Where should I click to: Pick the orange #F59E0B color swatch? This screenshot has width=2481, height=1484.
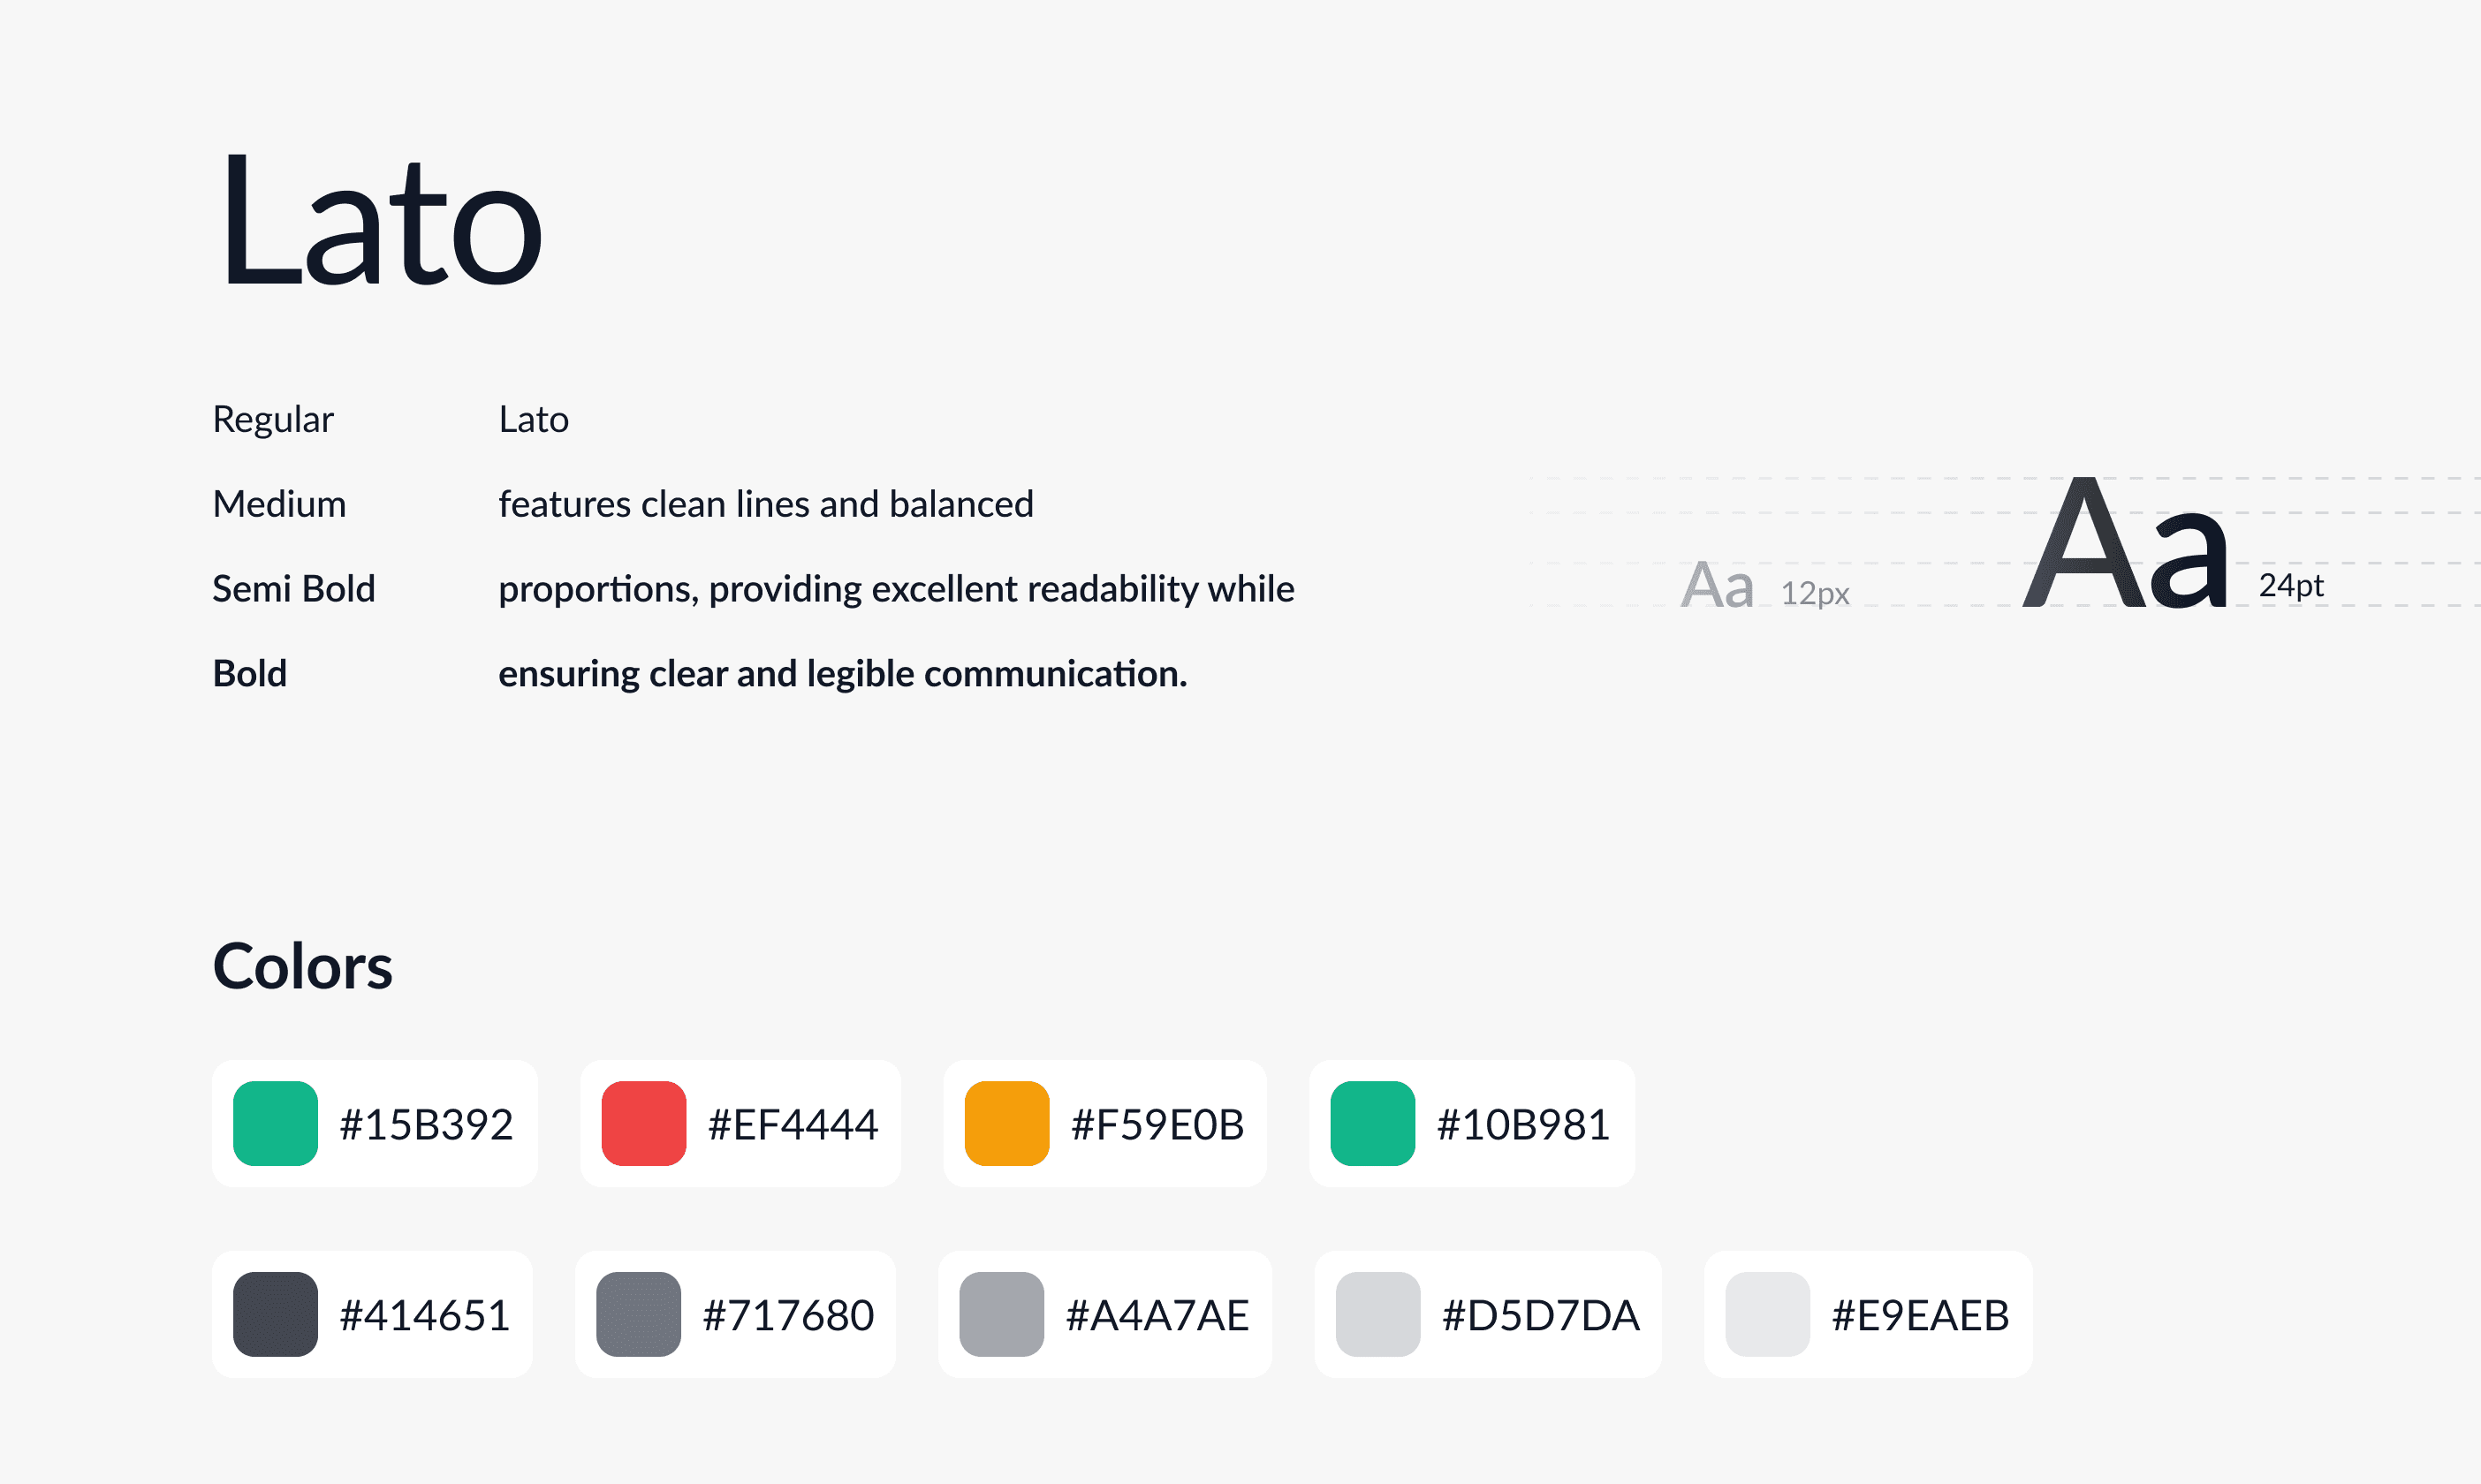point(1007,1123)
